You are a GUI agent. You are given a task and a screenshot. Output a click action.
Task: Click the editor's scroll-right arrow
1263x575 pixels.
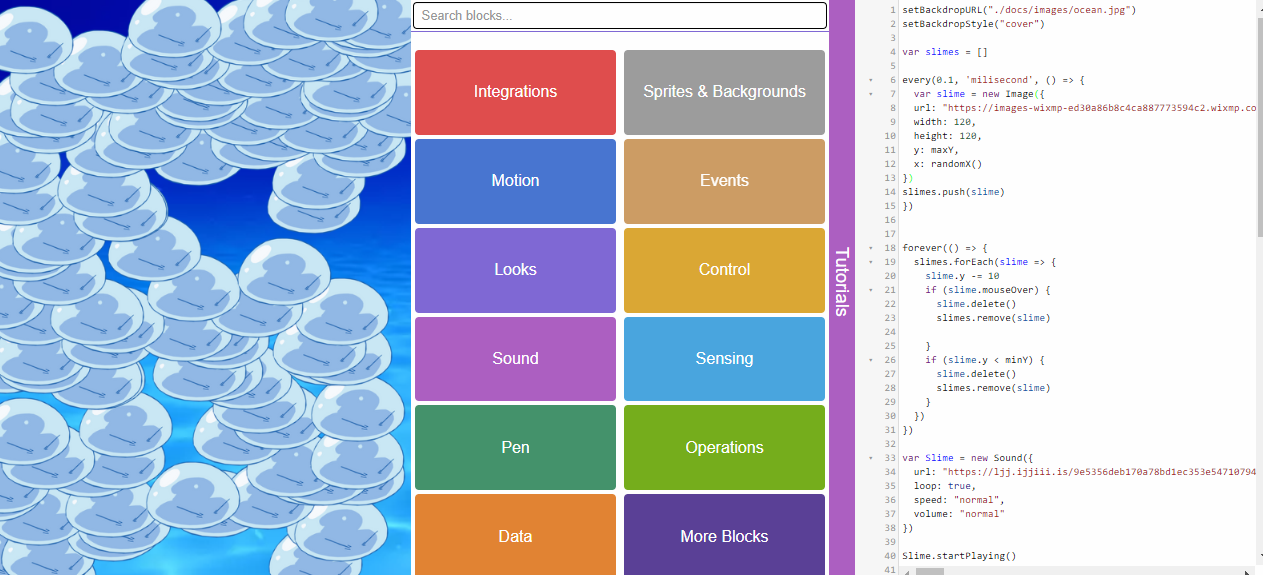point(1248,571)
